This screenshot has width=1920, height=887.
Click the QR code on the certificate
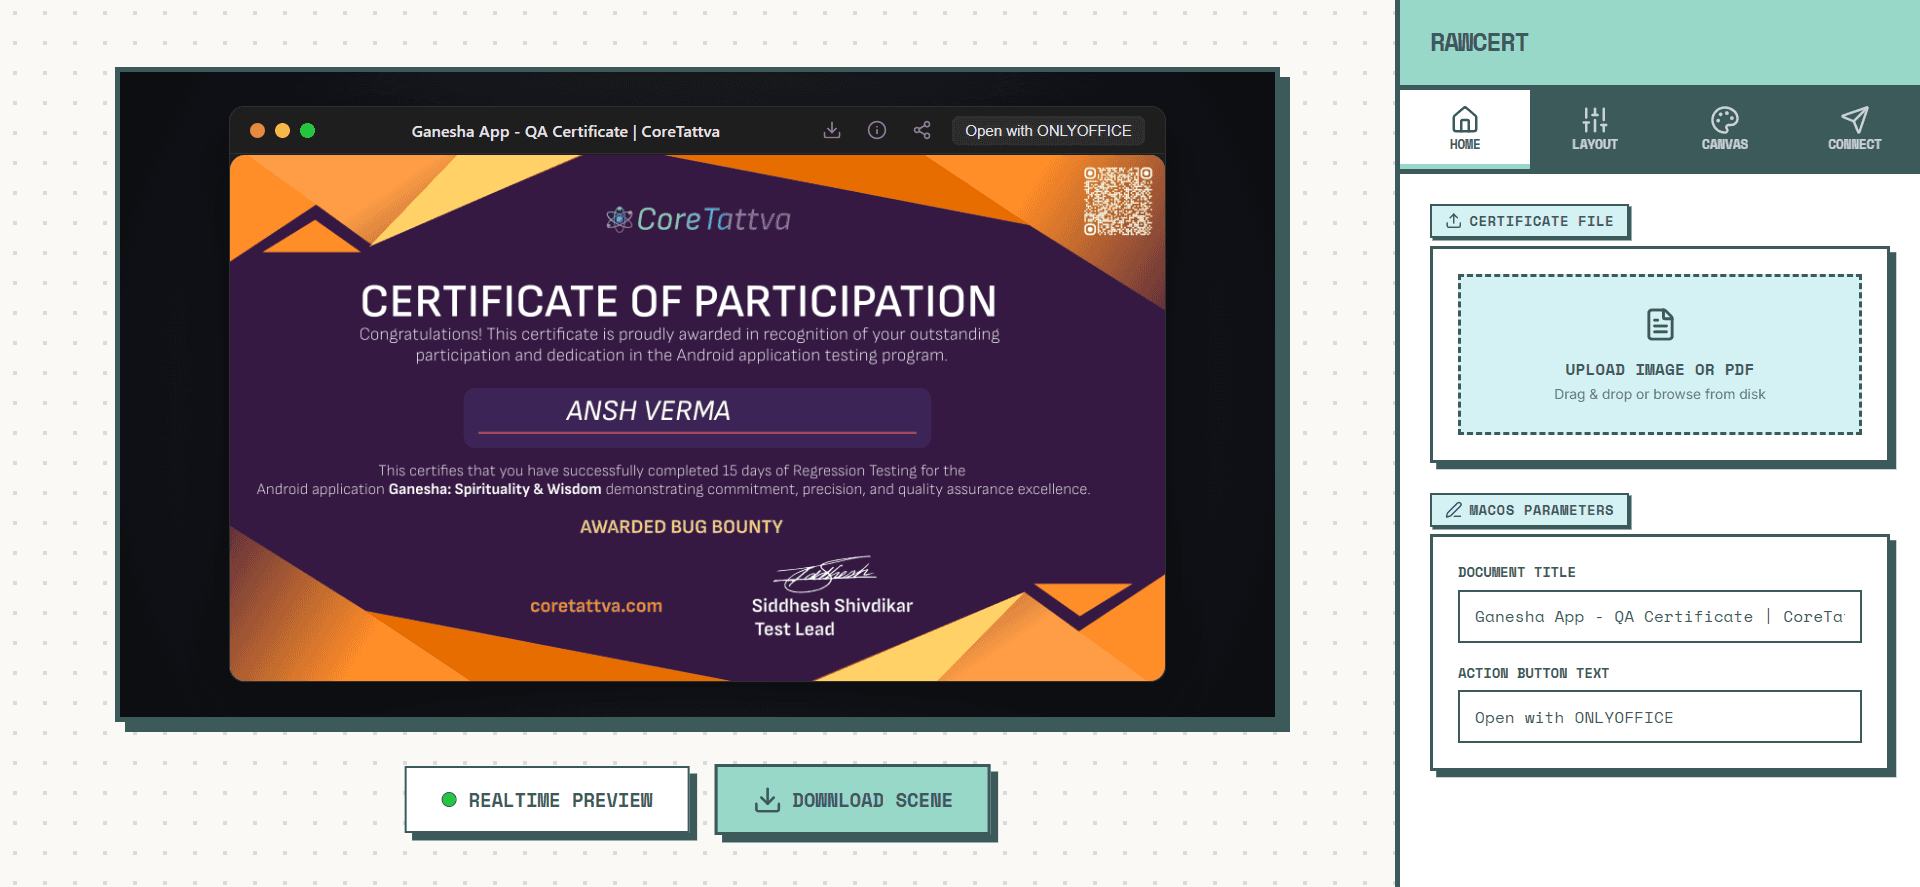[1118, 201]
